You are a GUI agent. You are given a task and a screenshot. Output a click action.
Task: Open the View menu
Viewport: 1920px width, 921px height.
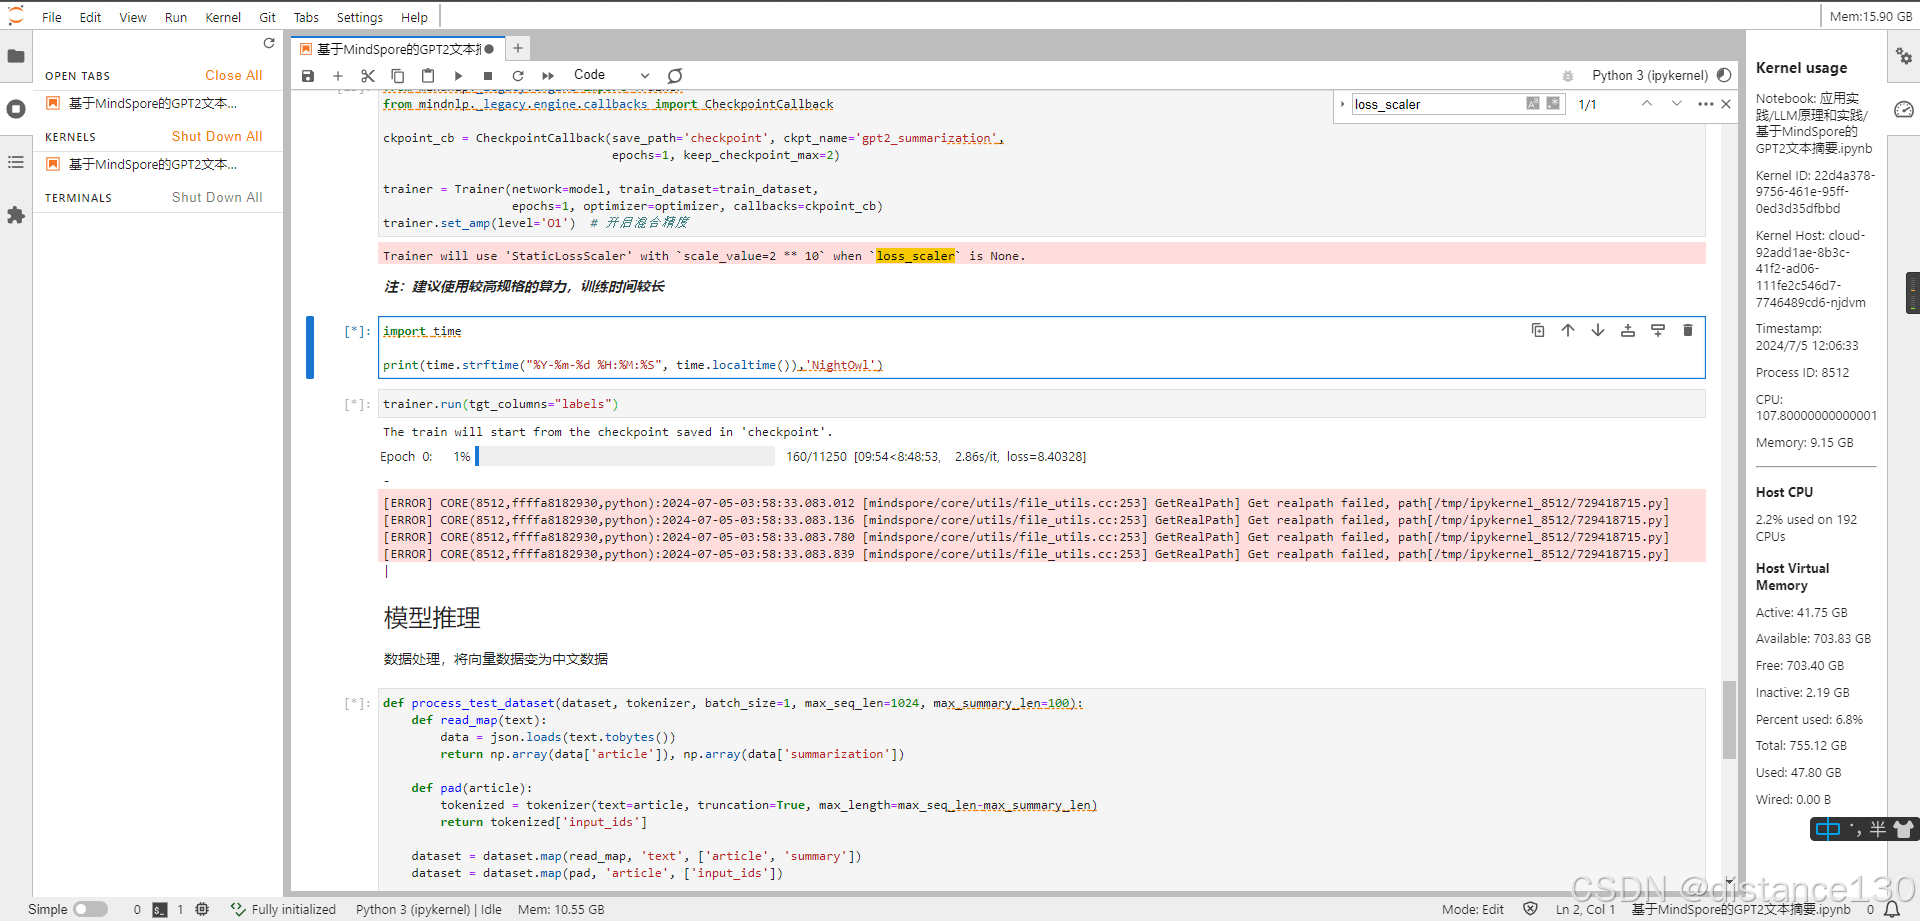pos(133,17)
